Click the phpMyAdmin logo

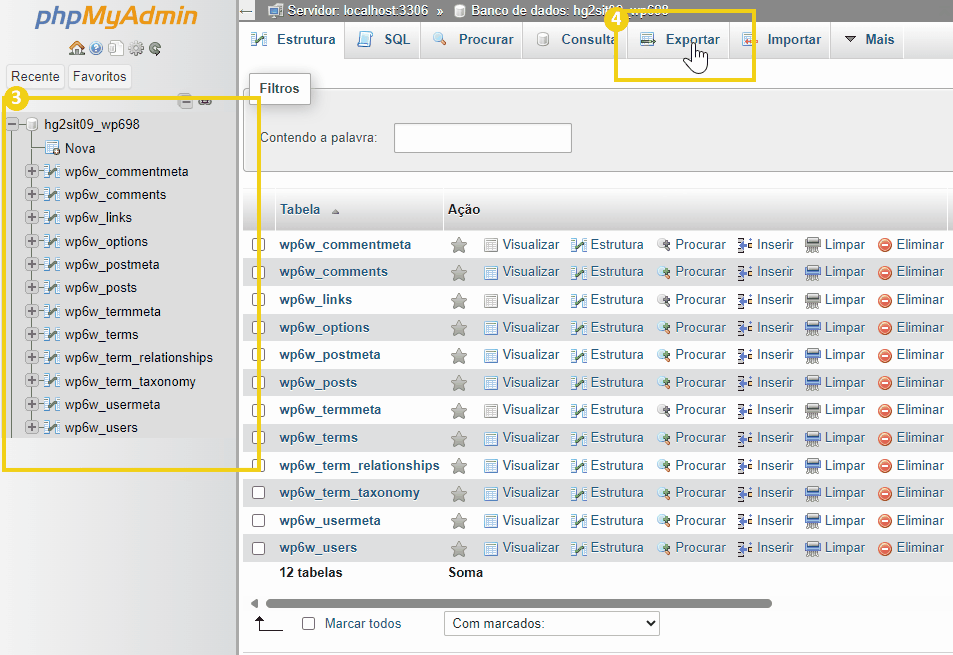pyautogui.click(x=117, y=17)
